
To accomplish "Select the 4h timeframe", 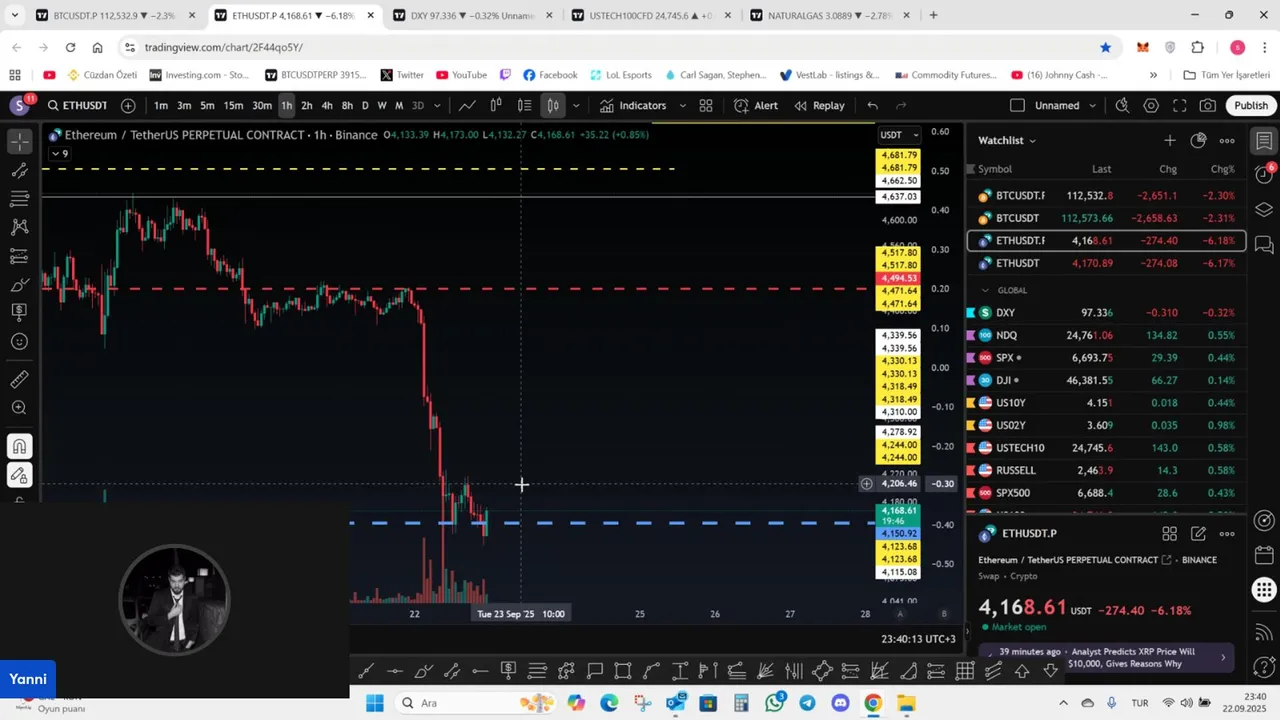I will (327, 105).
